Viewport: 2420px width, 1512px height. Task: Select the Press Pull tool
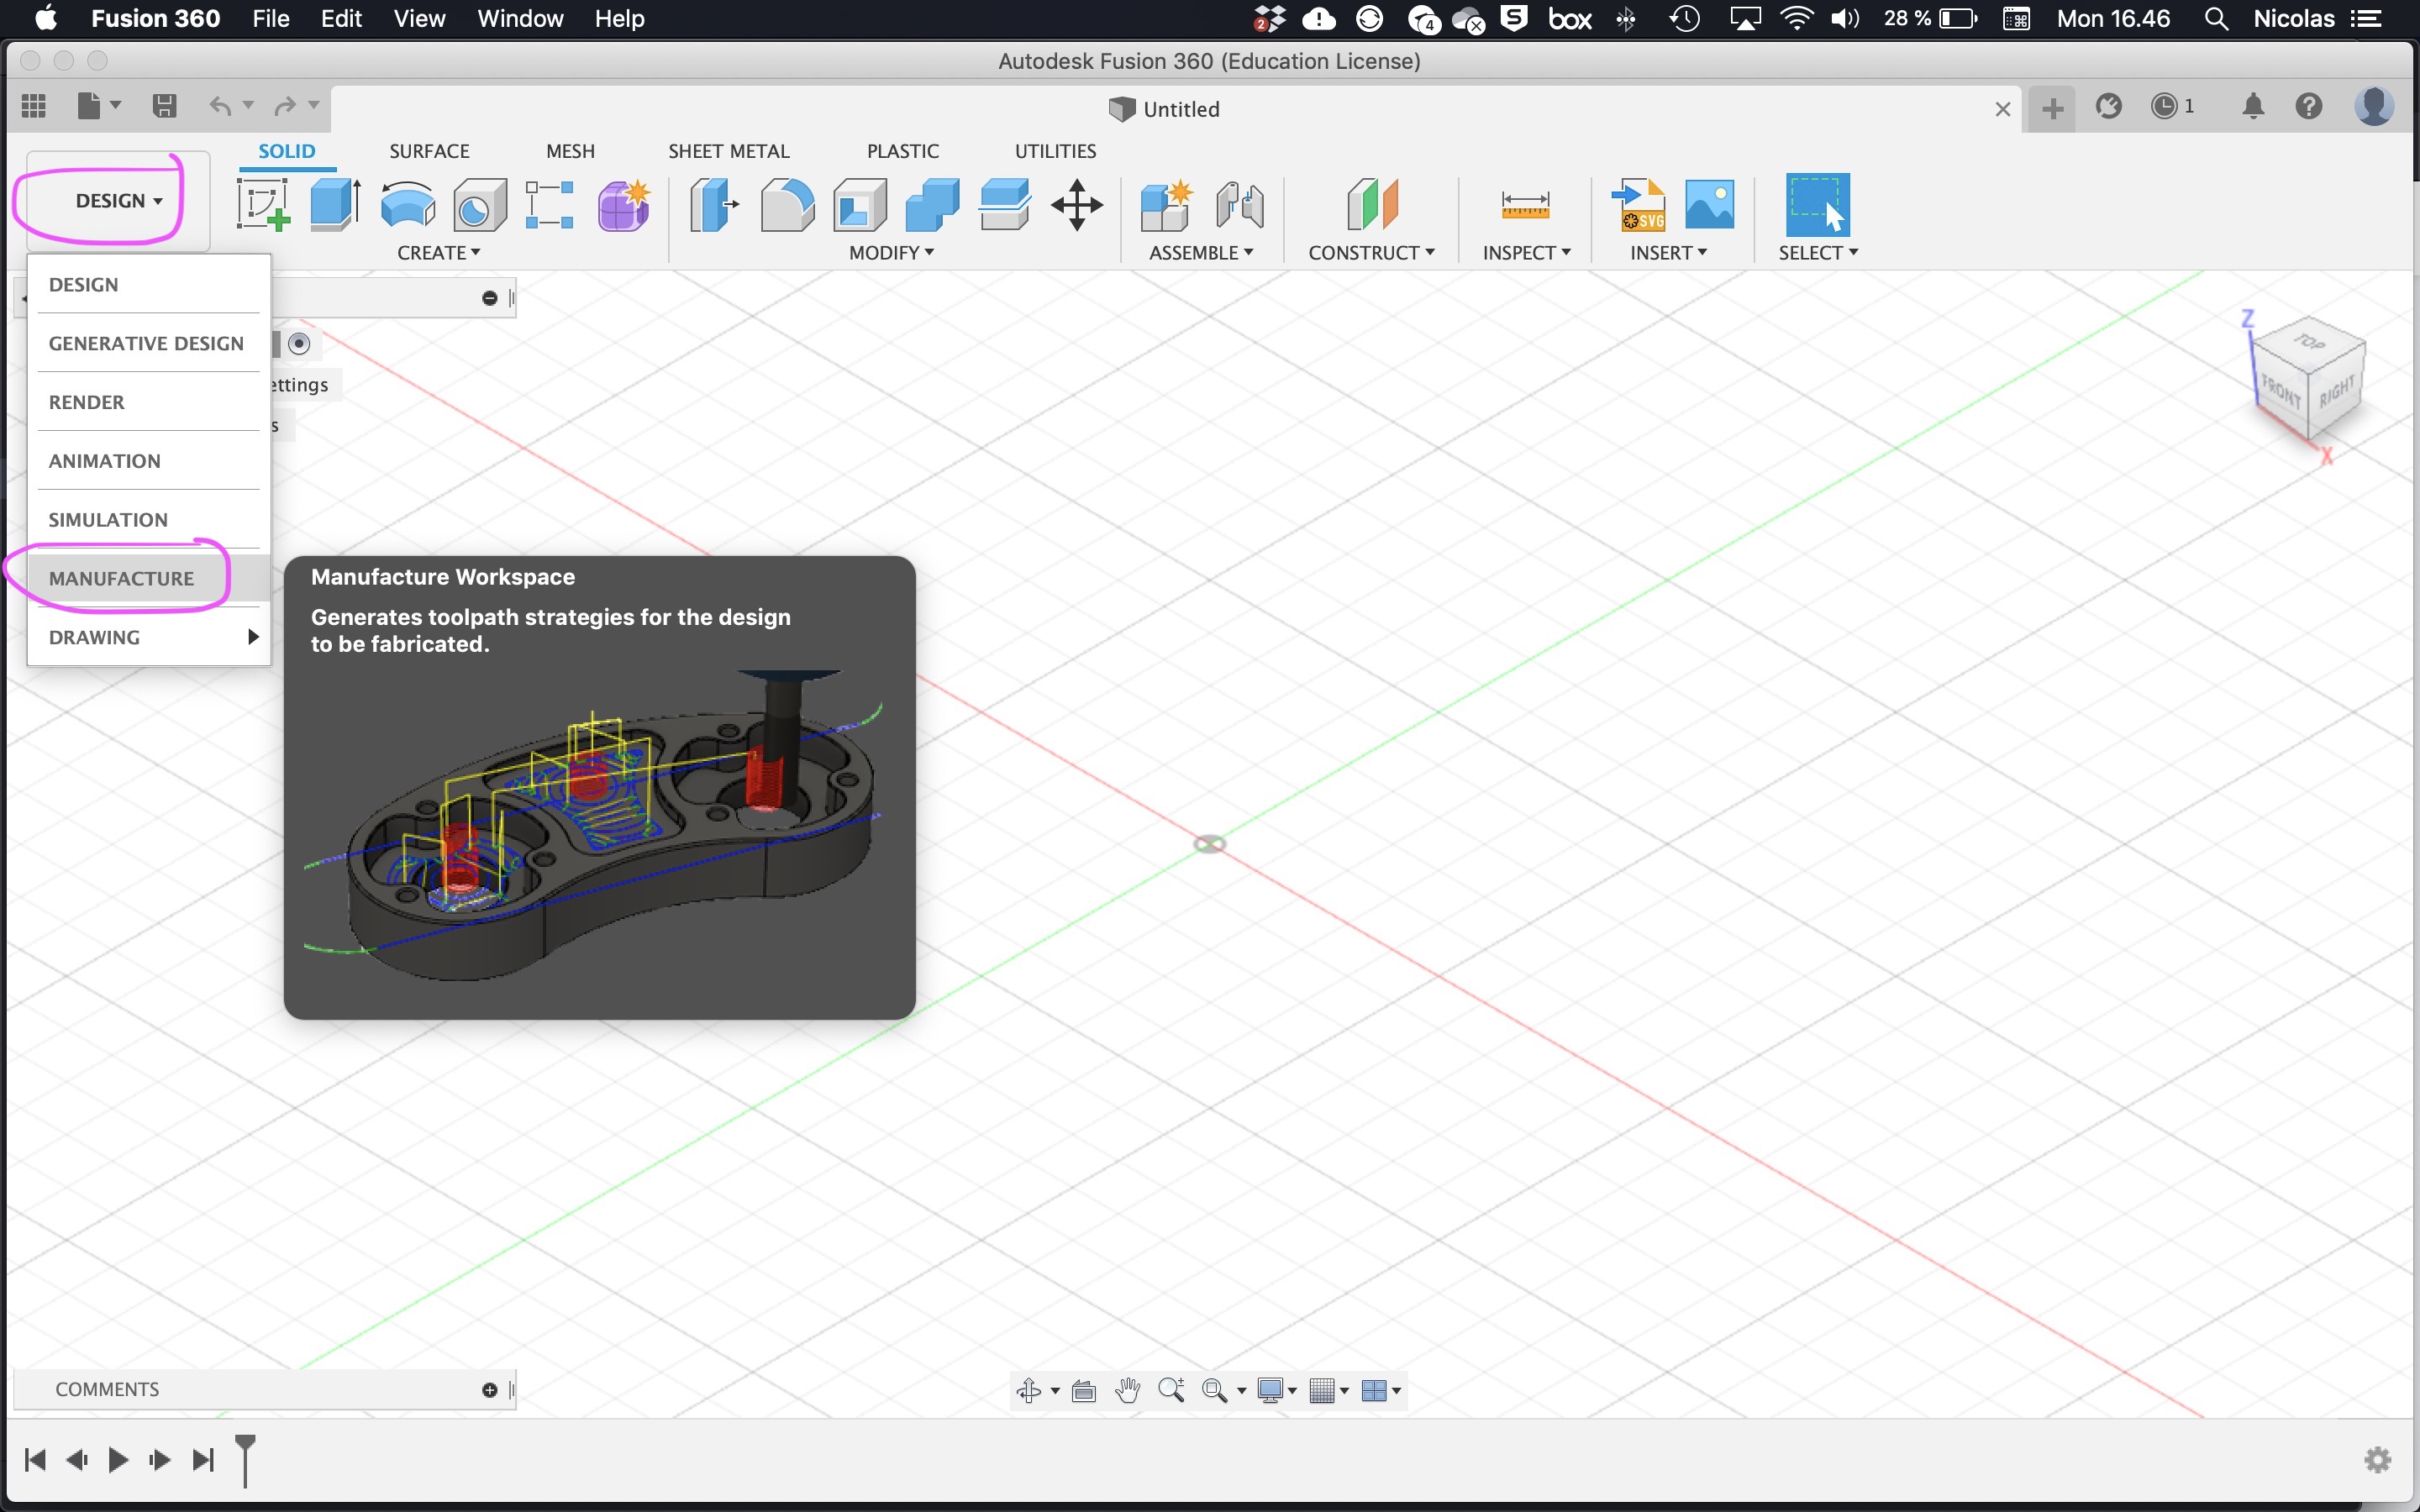coord(714,205)
